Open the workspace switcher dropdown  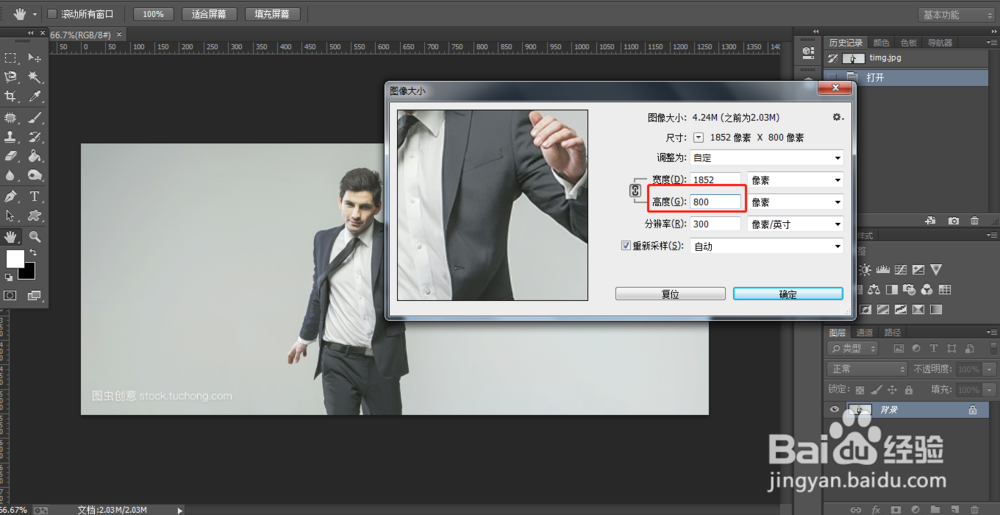[956, 15]
